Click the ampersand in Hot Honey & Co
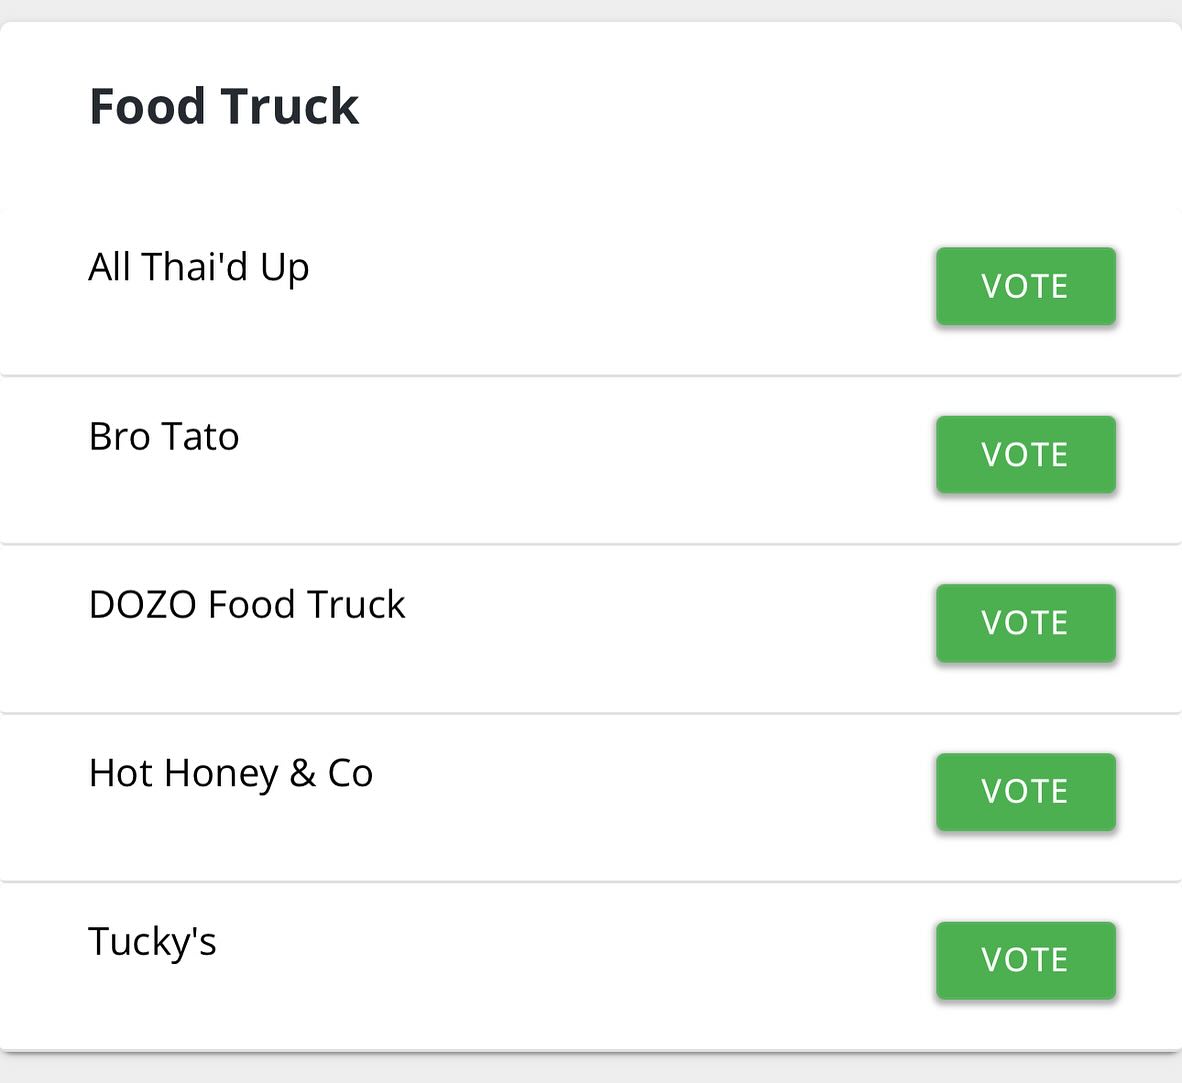The image size is (1182, 1083). (302, 774)
